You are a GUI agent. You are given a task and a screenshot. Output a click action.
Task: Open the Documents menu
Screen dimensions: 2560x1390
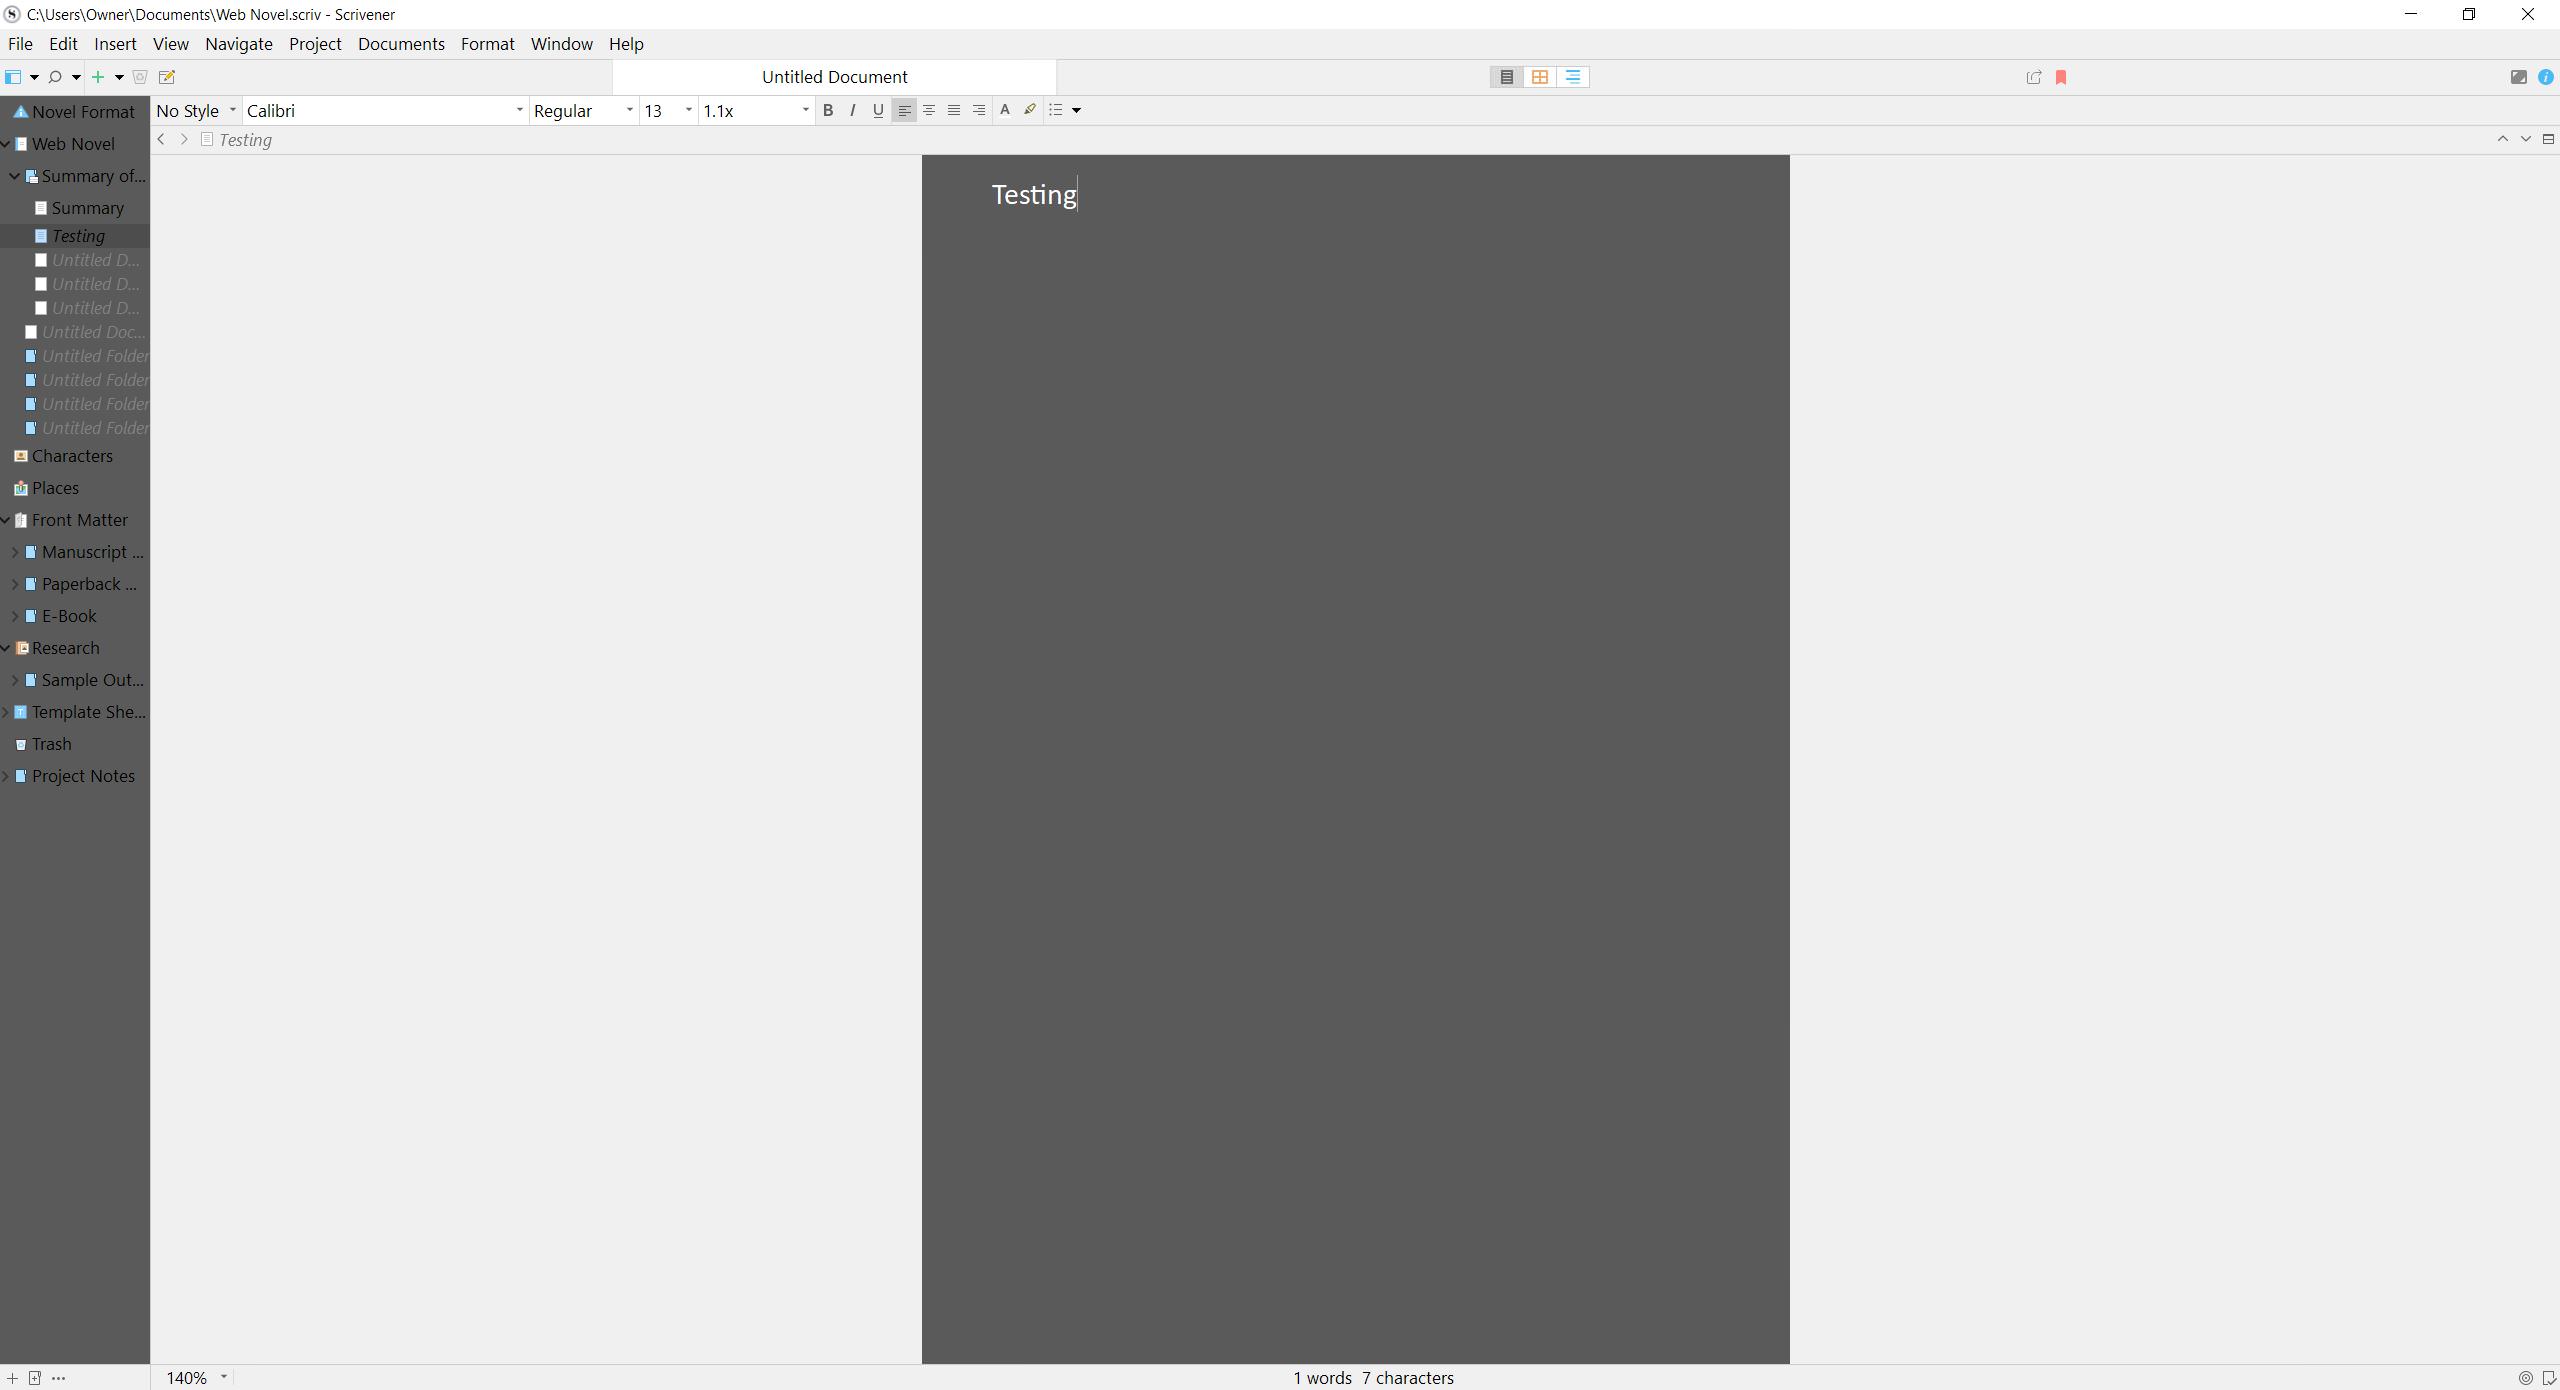pyautogui.click(x=401, y=44)
